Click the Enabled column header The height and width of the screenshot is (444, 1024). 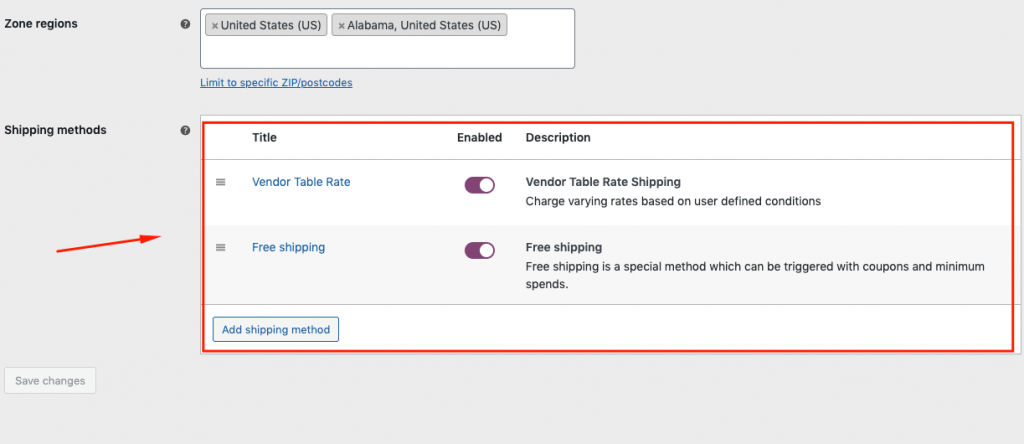click(479, 138)
